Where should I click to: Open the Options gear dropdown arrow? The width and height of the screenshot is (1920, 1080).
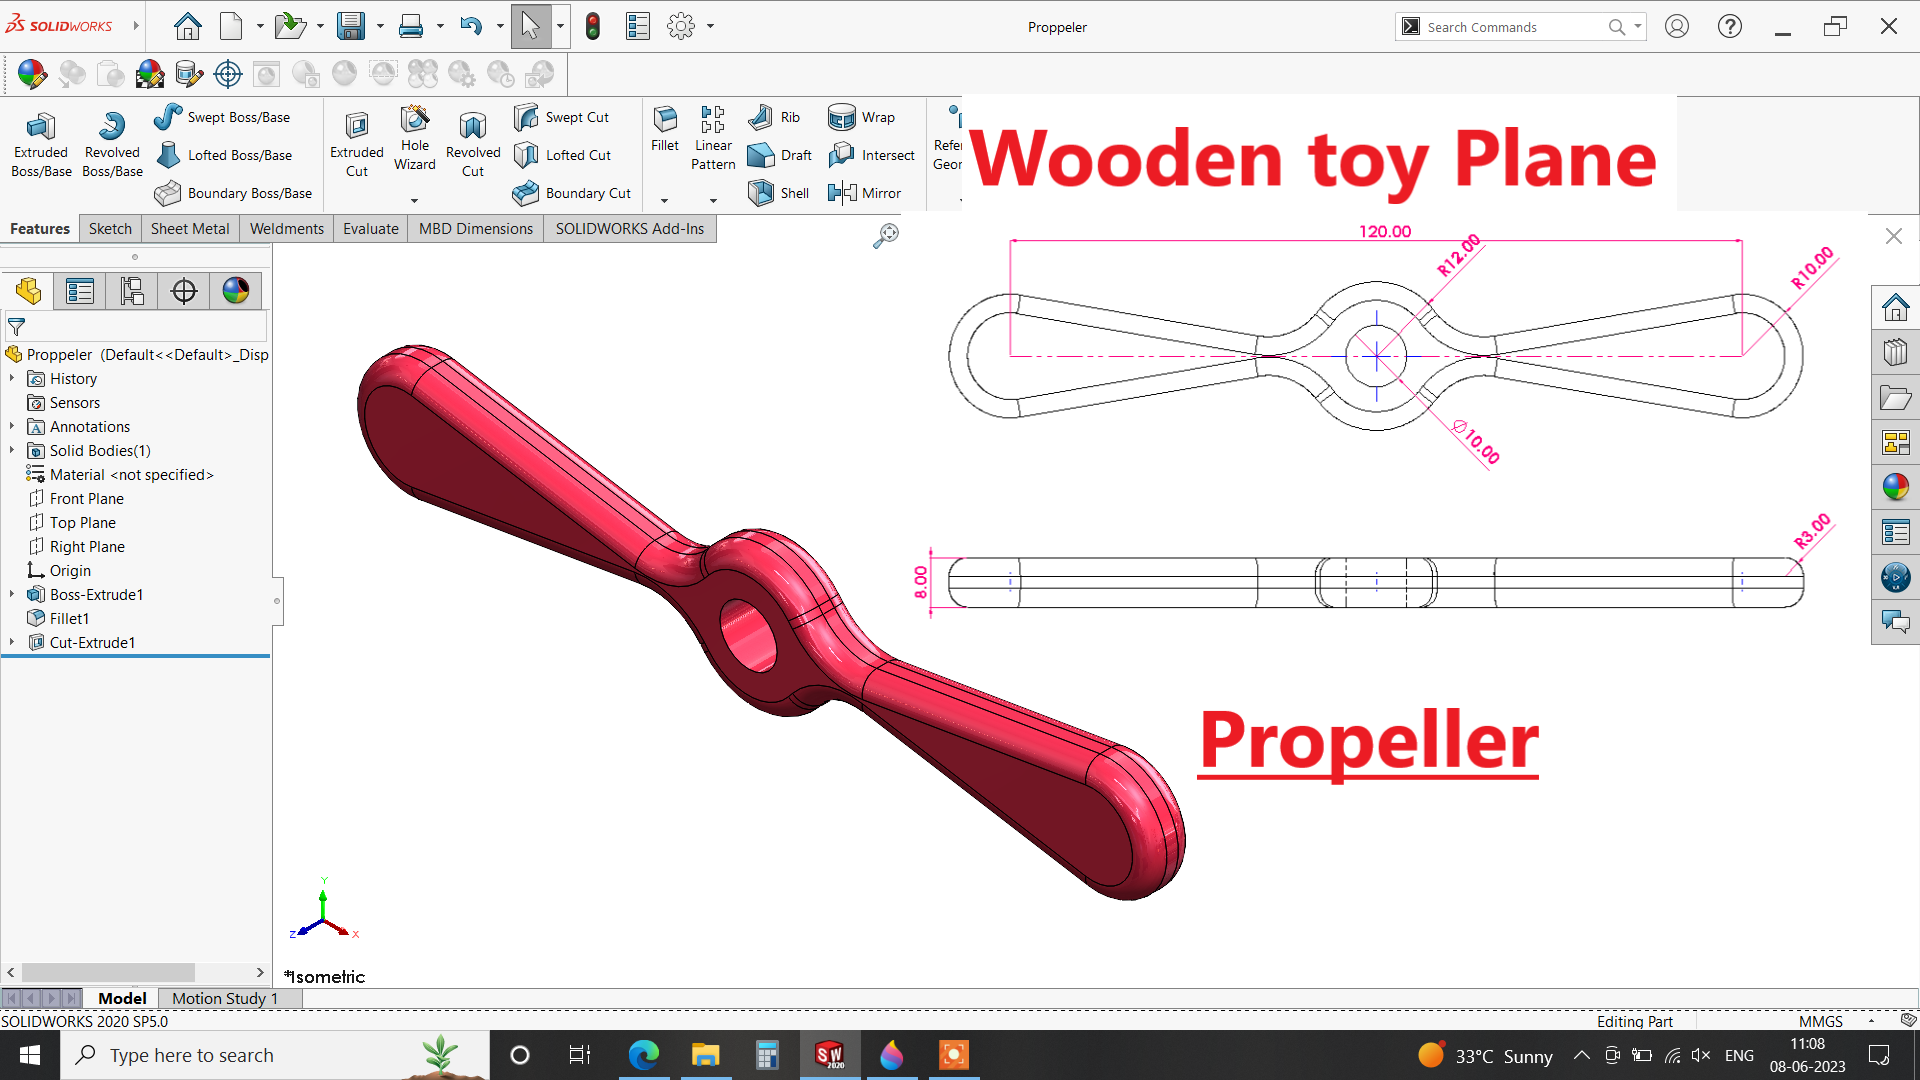click(711, 26)
